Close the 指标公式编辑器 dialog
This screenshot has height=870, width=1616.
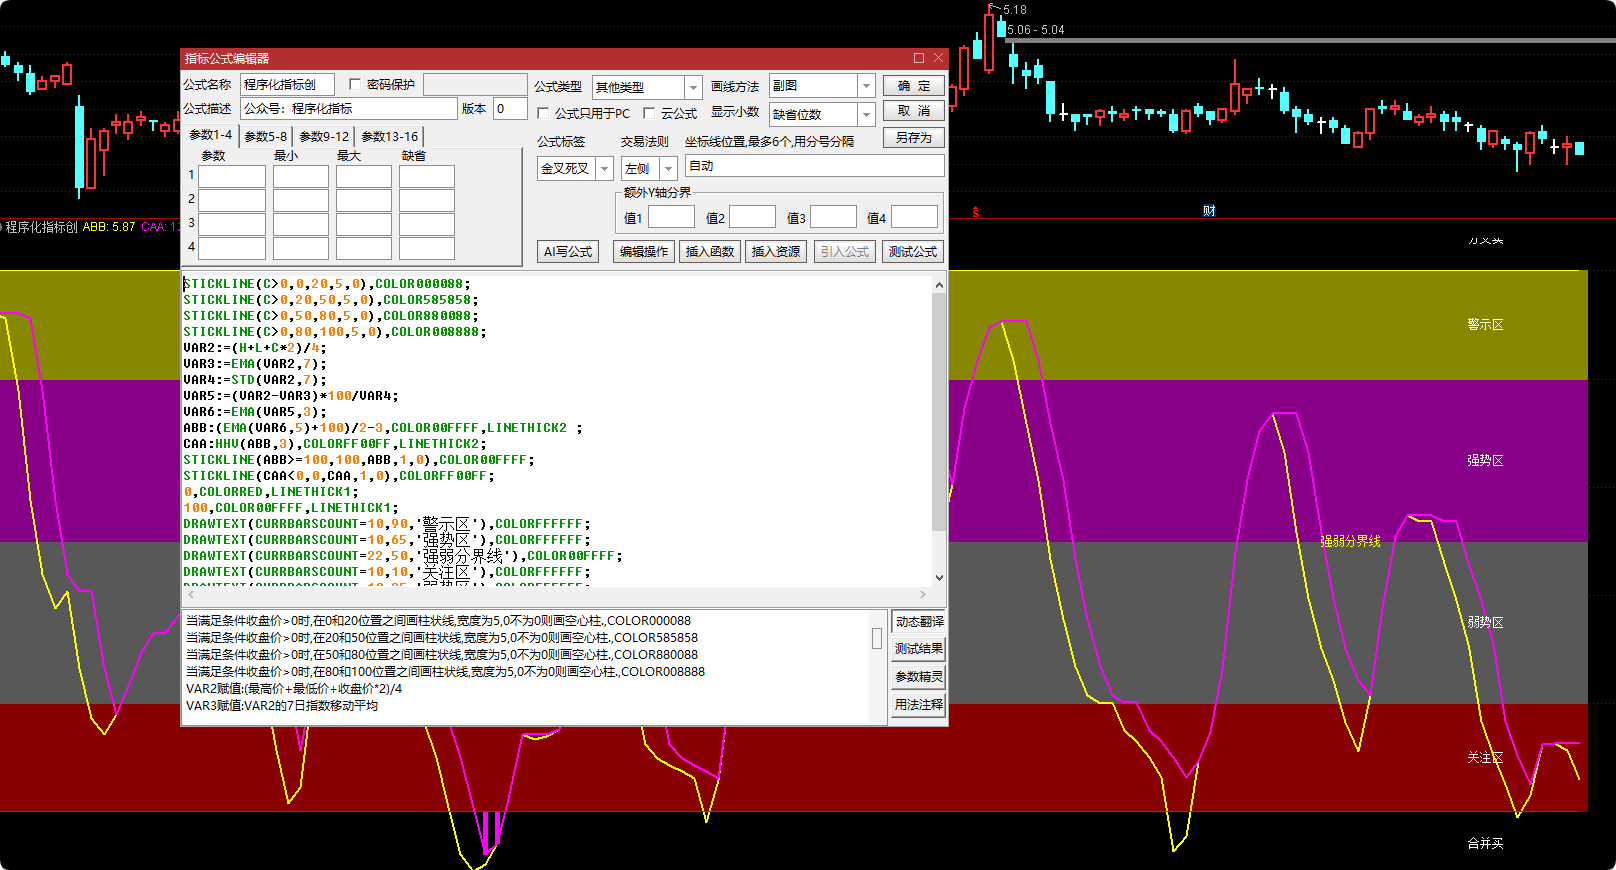point(938,58)
